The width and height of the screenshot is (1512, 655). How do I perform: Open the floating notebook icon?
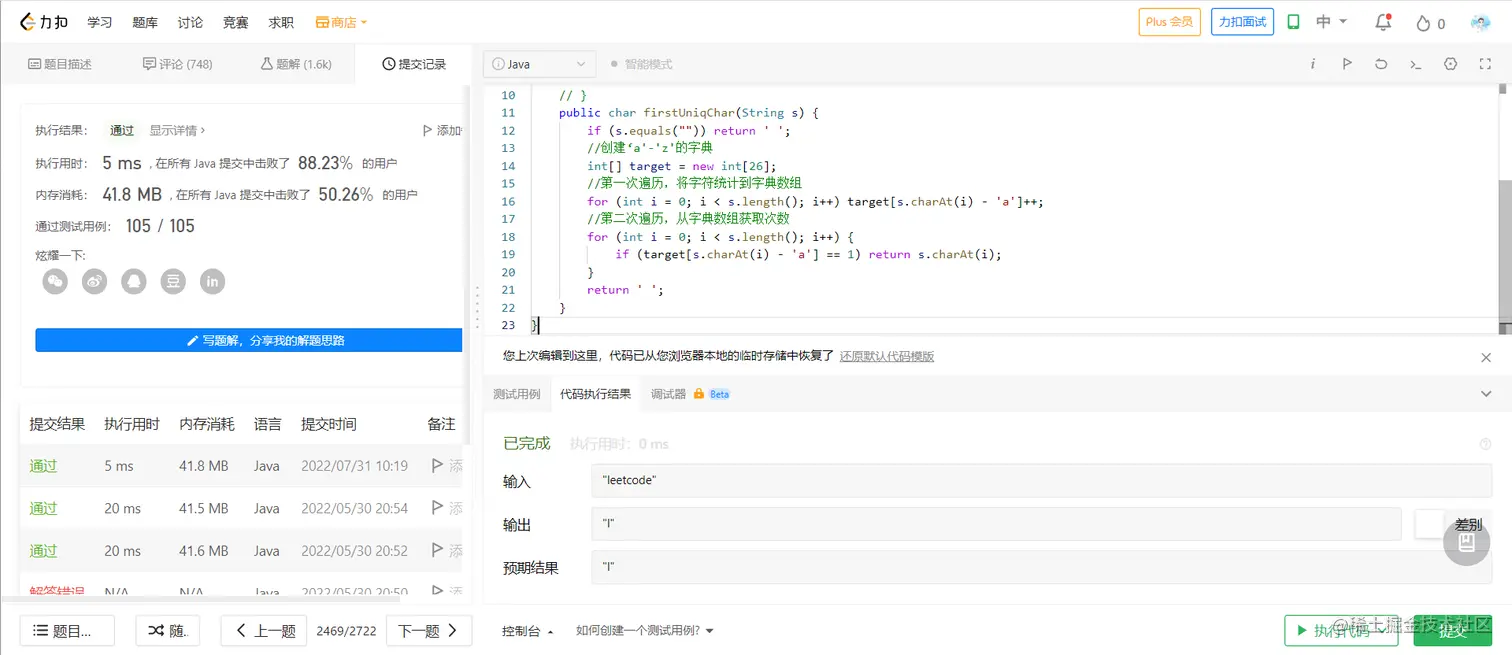[1467, 542]
